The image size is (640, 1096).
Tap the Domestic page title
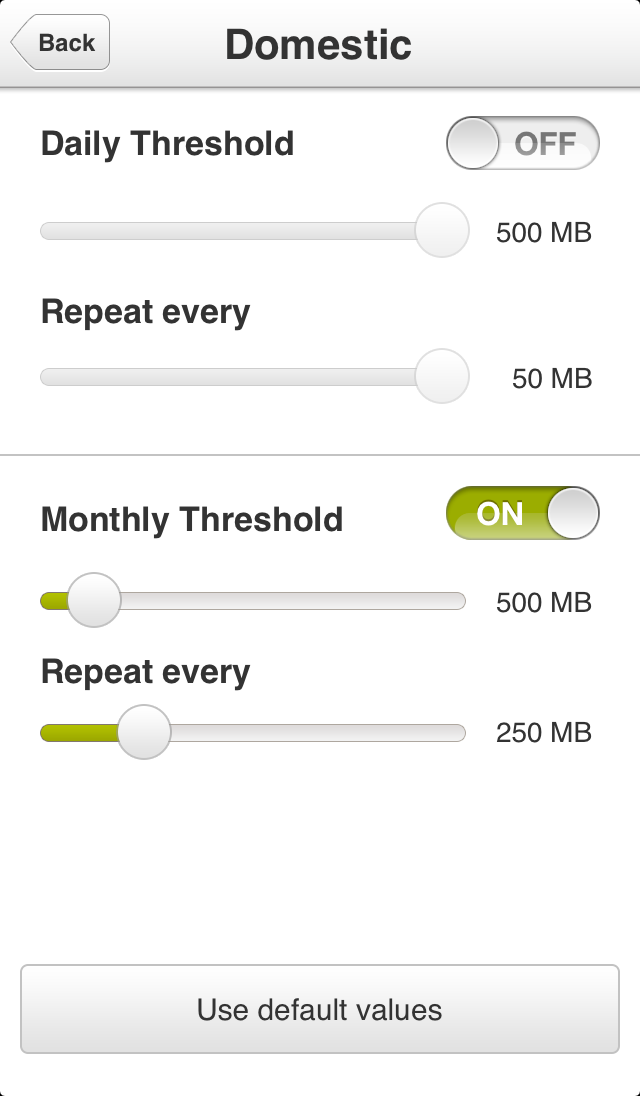pyautogui.click(x=318, y=45)
